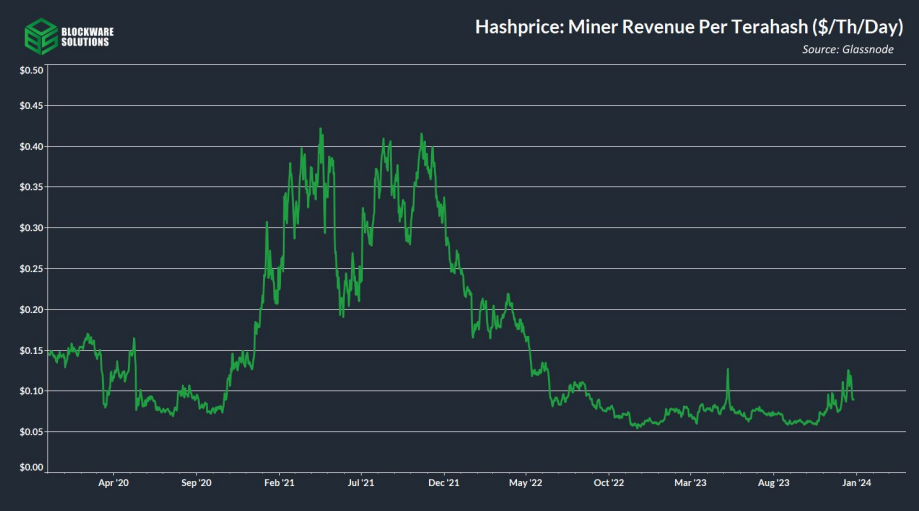The height and width of the screenshot is (511, 919).
Task: Select the $0.40 y-axis value
Action: click(31, 147)
